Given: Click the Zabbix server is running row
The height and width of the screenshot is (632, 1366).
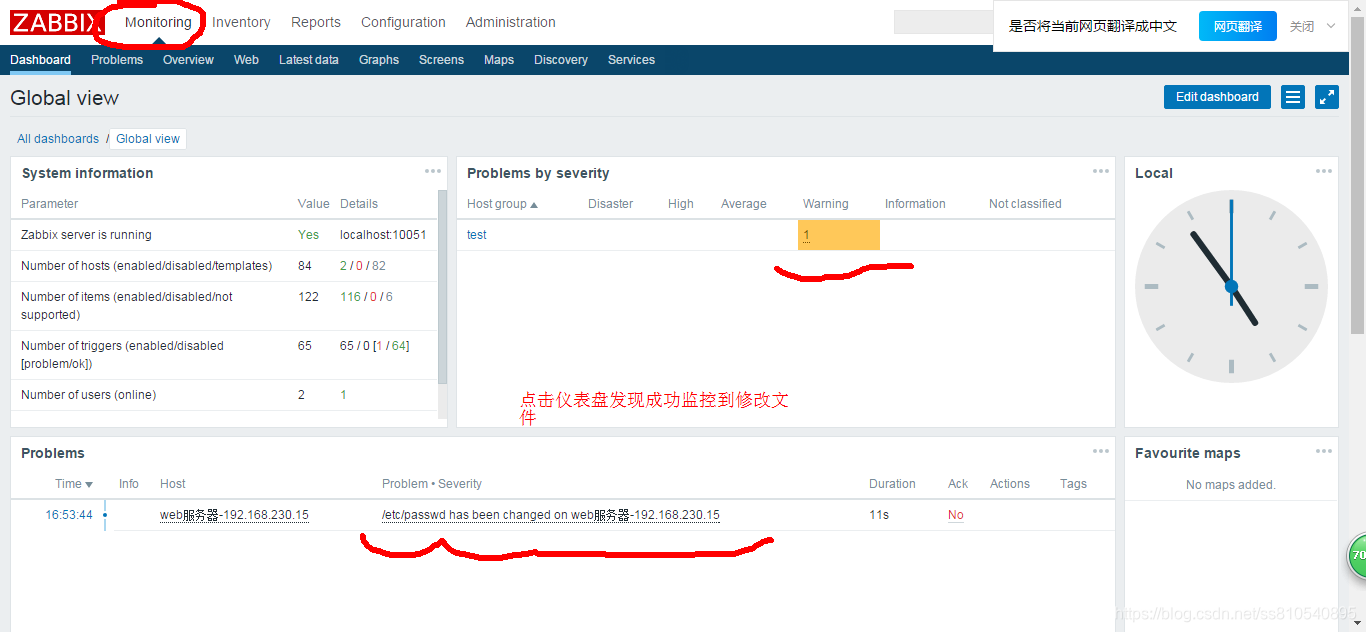Looking at the screenshot, I should (x=225, y=235).
